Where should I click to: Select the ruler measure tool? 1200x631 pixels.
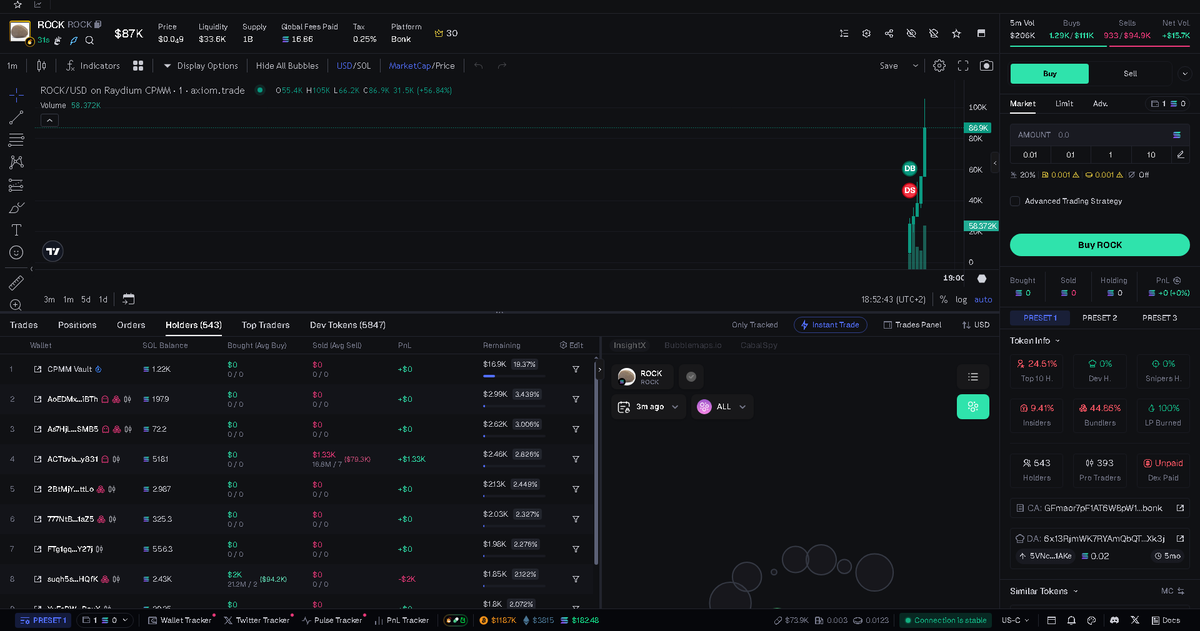coord(16,283)
